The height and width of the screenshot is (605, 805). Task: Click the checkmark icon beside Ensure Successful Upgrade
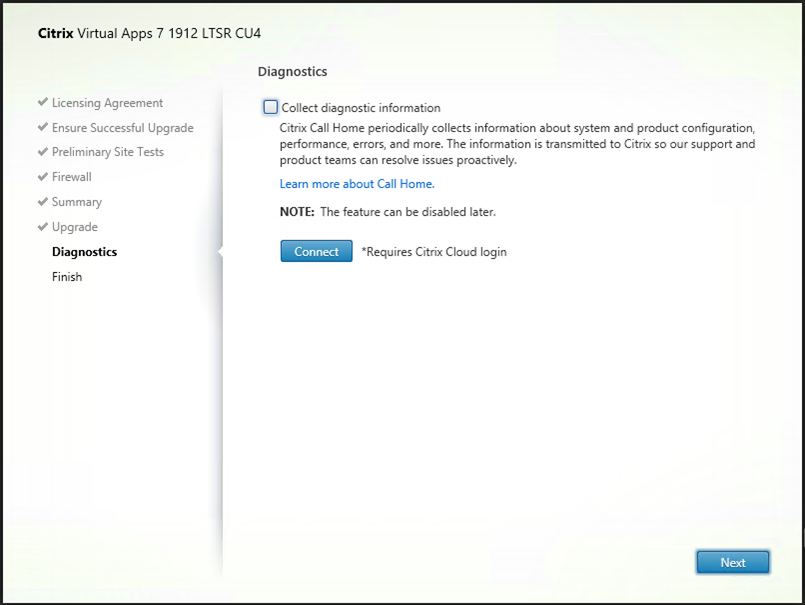pyautogui.click(x=43, y=127)
